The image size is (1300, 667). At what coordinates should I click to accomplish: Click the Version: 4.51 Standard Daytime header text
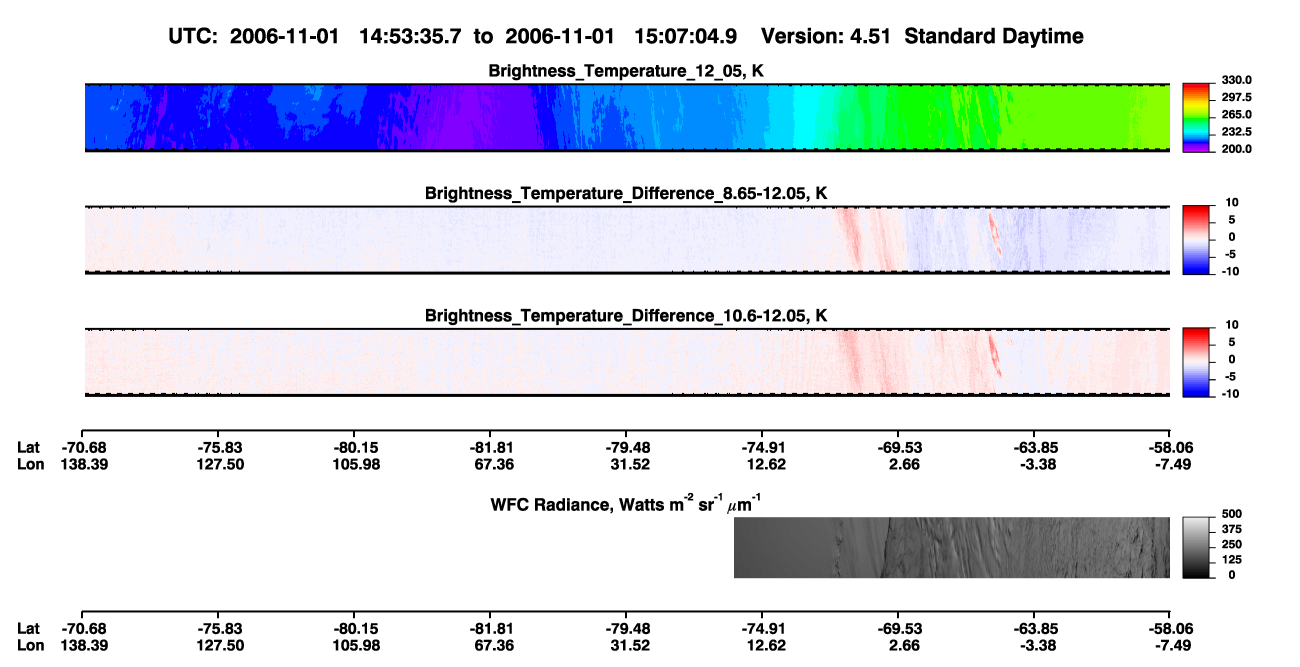[922, 37]
